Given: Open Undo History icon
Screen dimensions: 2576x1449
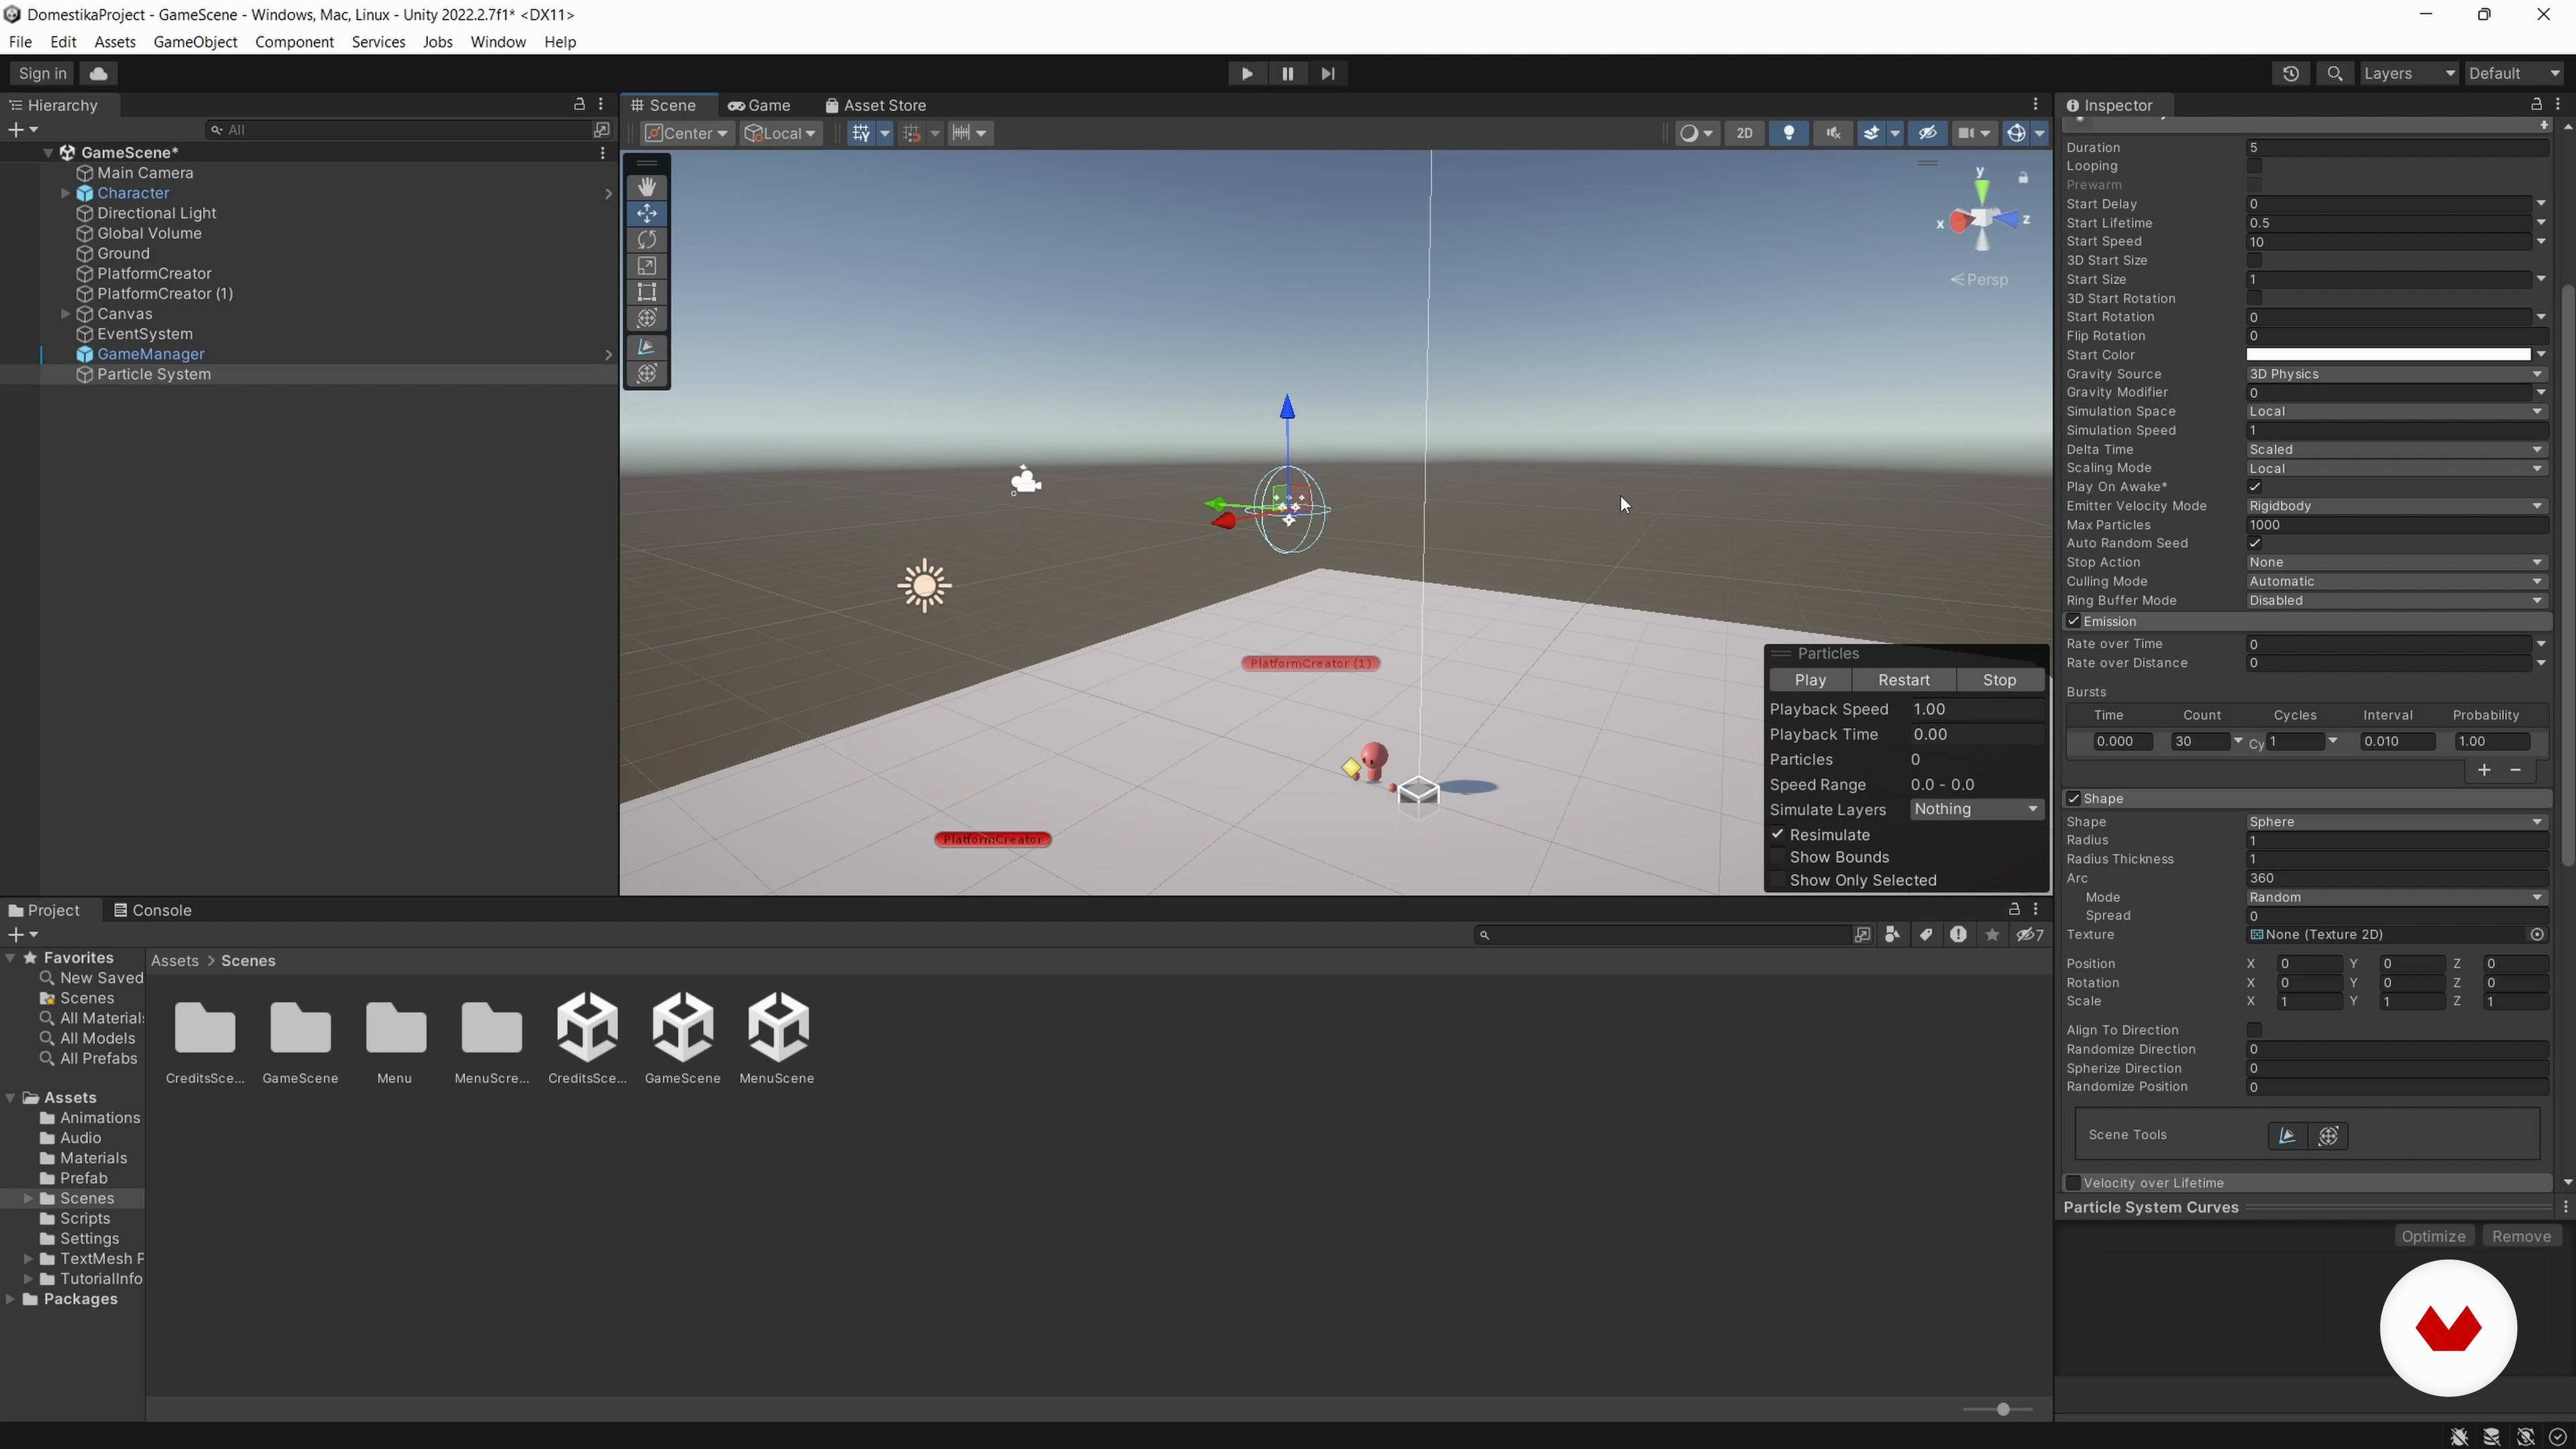Looking at the screenshot, I should [2291, 73].
